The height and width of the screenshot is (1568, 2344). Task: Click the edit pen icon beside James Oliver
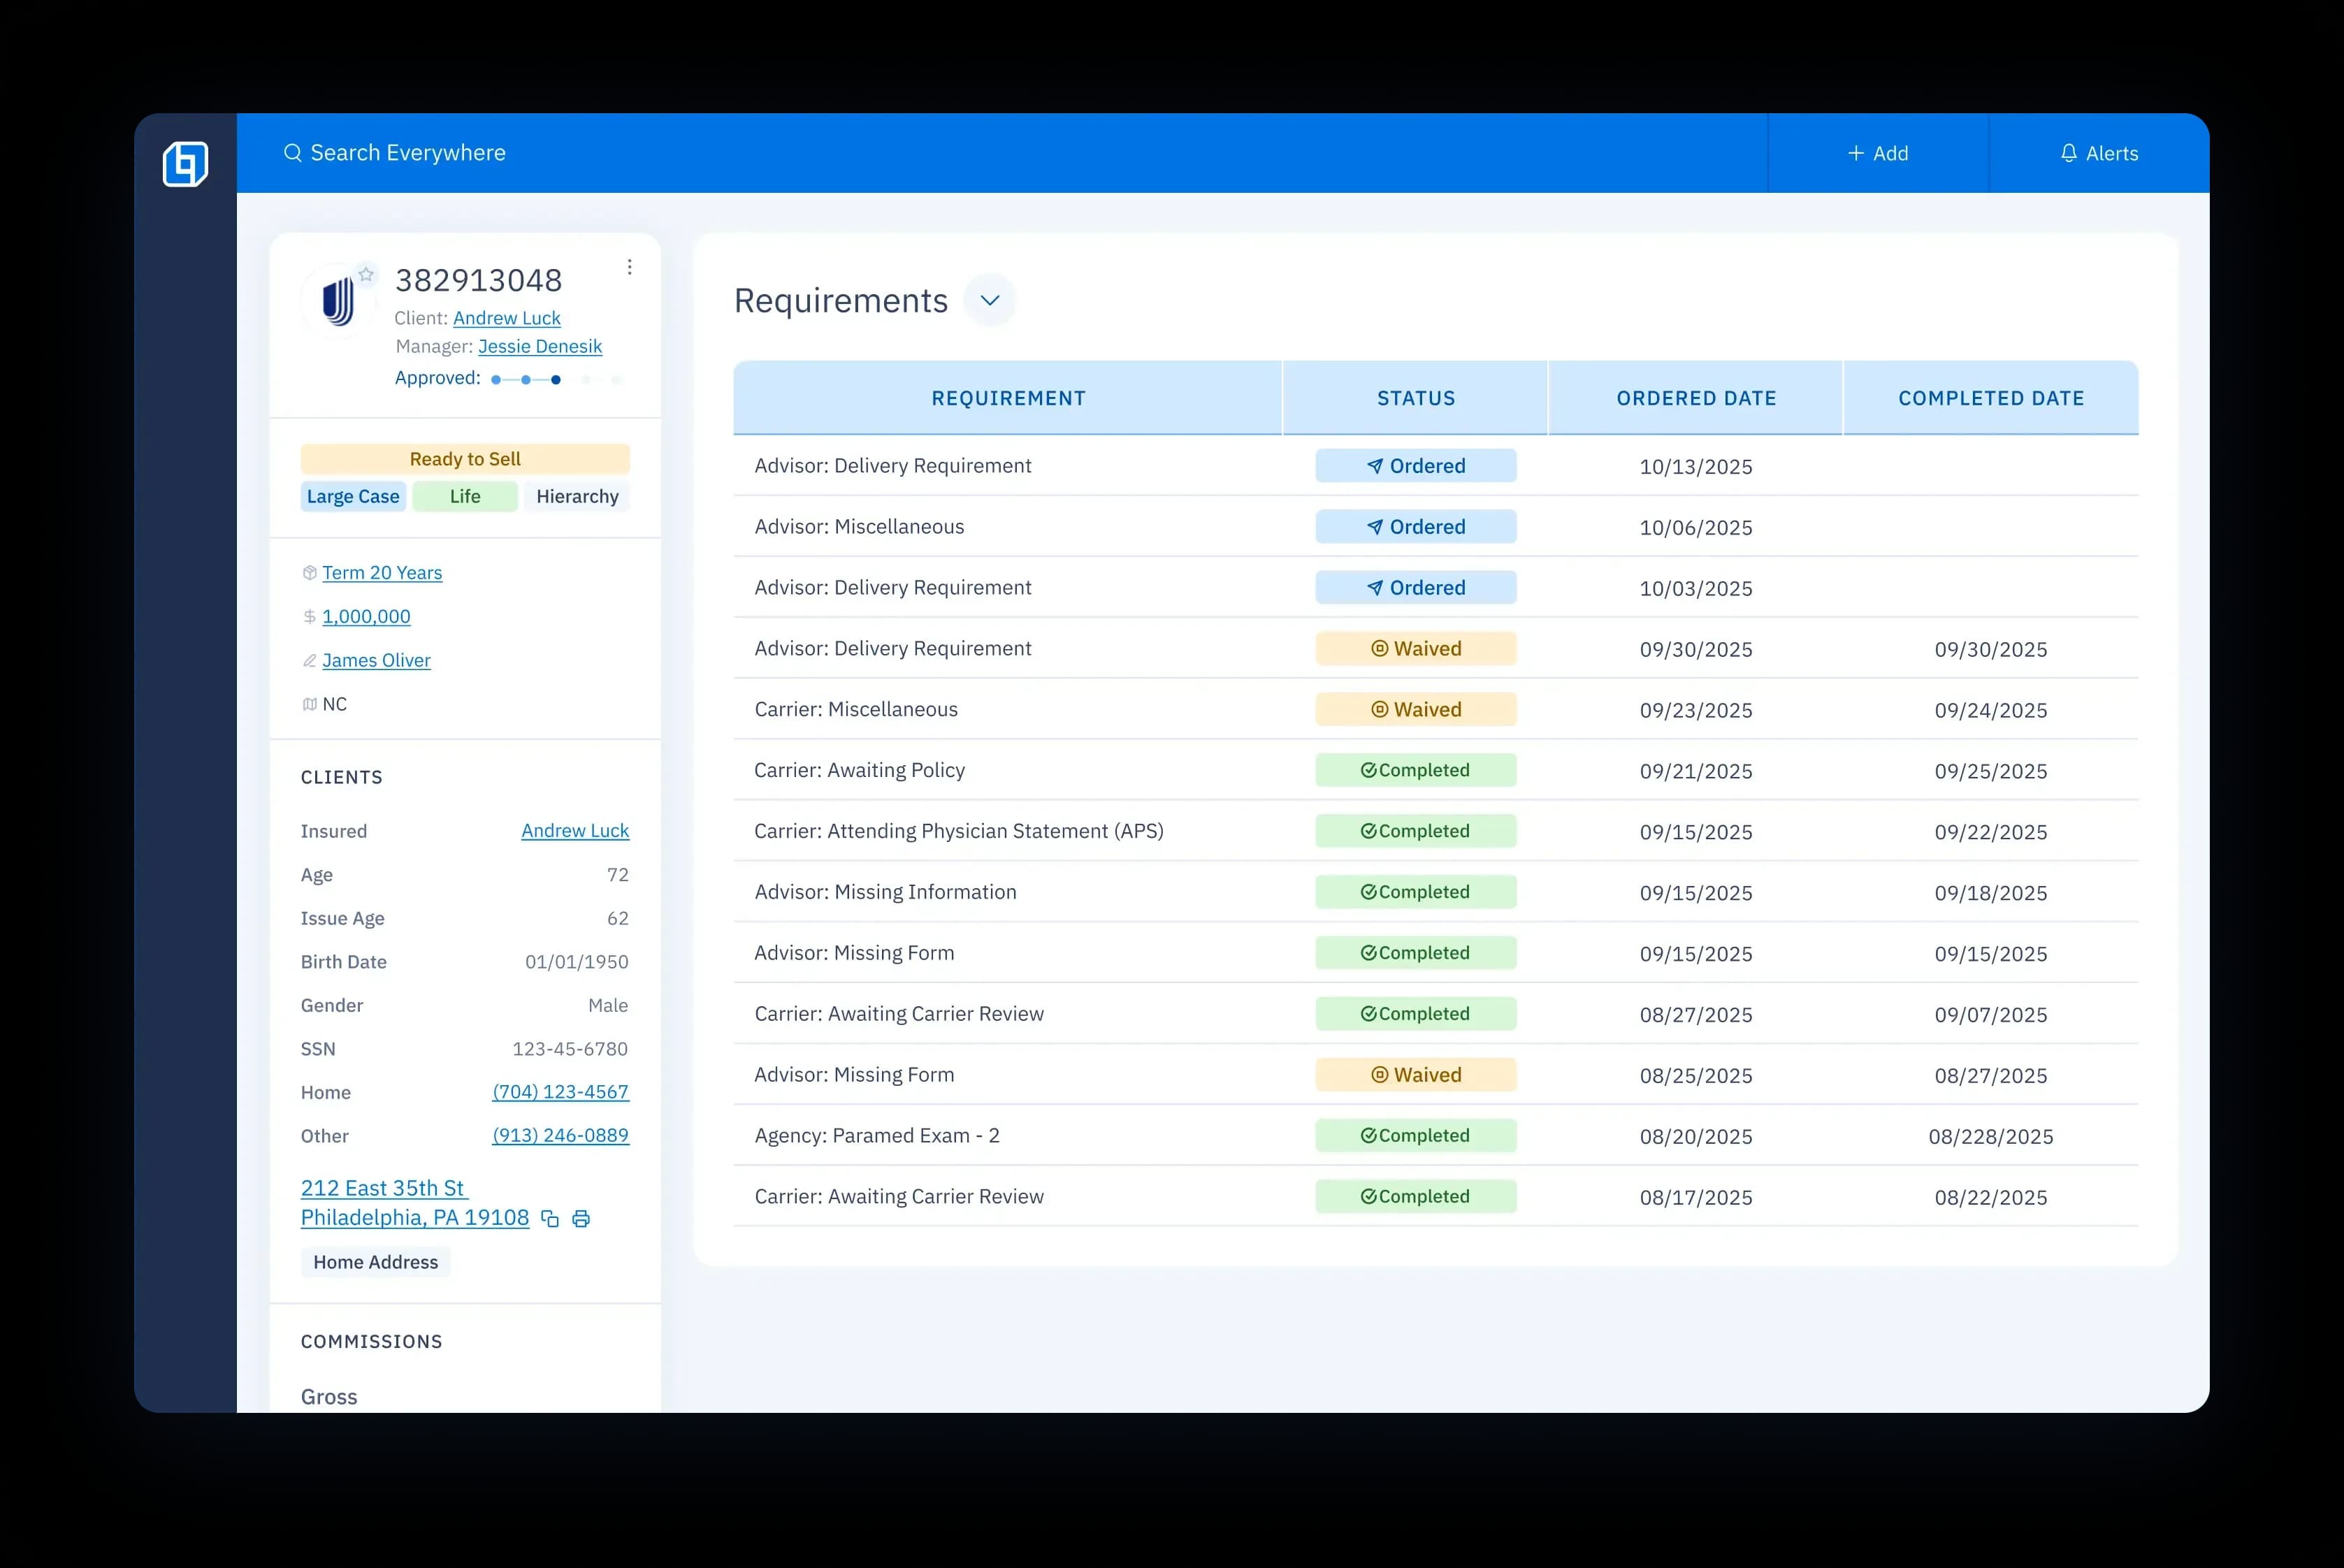pos(309,660)
